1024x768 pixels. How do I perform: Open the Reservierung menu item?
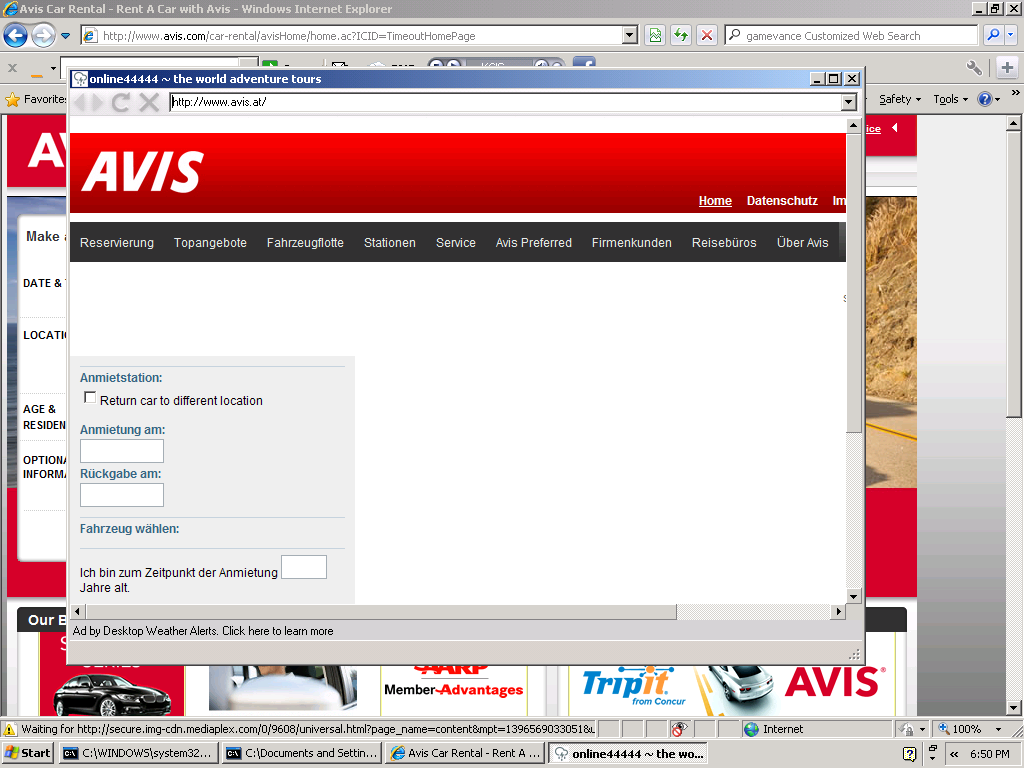(x=117, y=243)
